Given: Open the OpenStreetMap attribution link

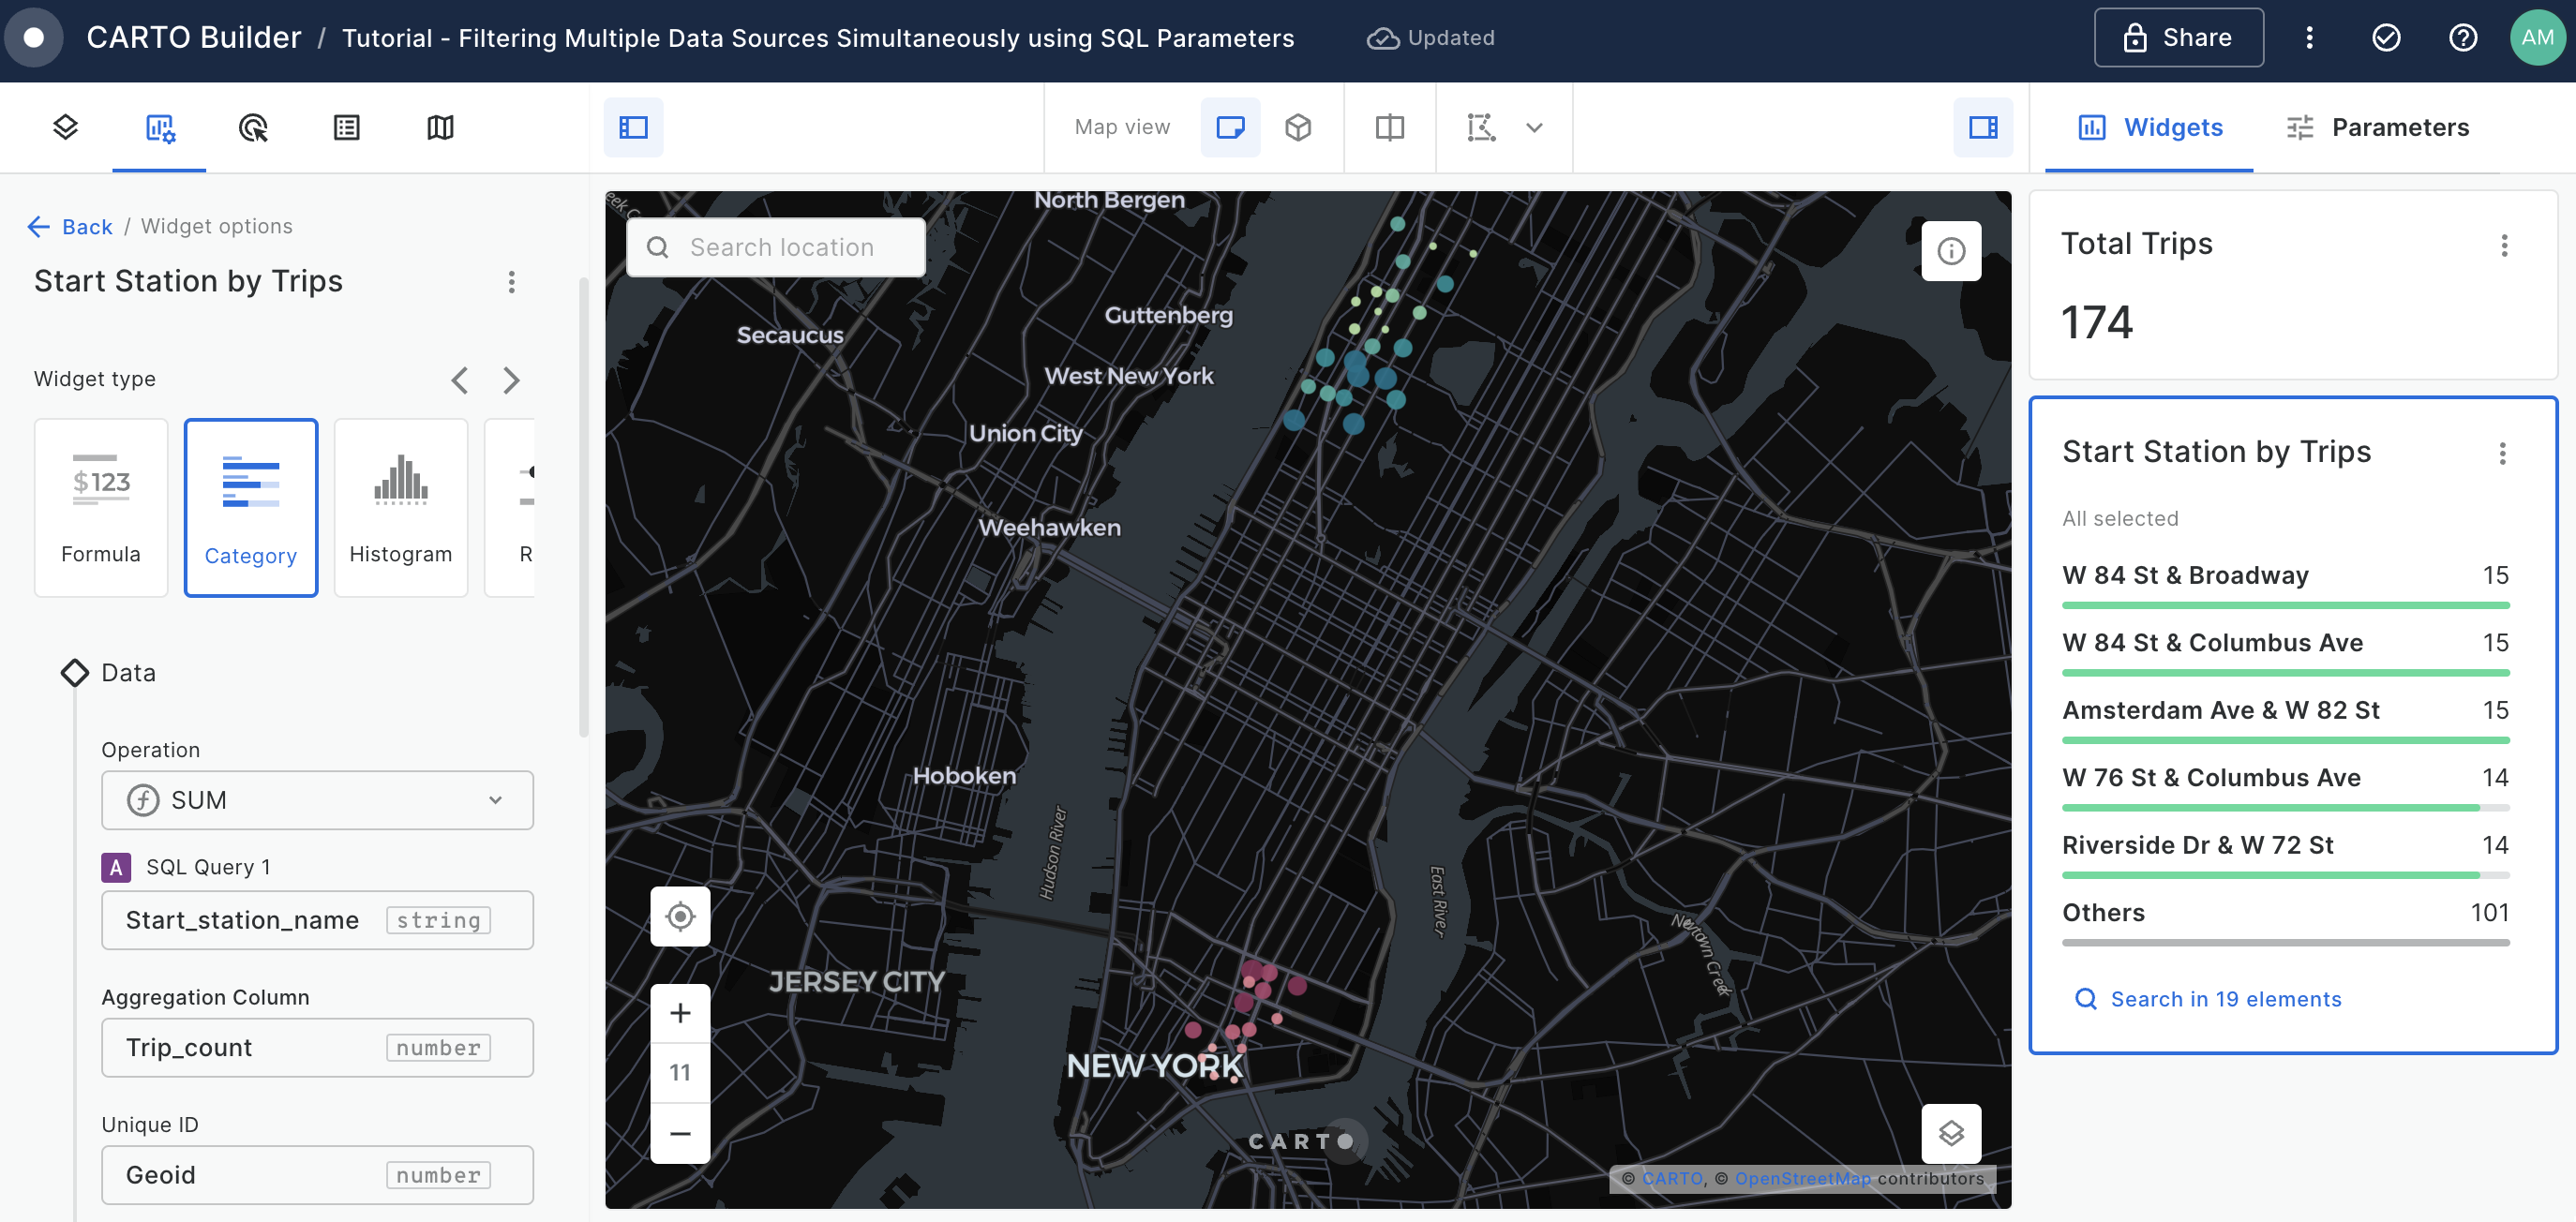Looking at the screenshot, I should point(1802,1178).
